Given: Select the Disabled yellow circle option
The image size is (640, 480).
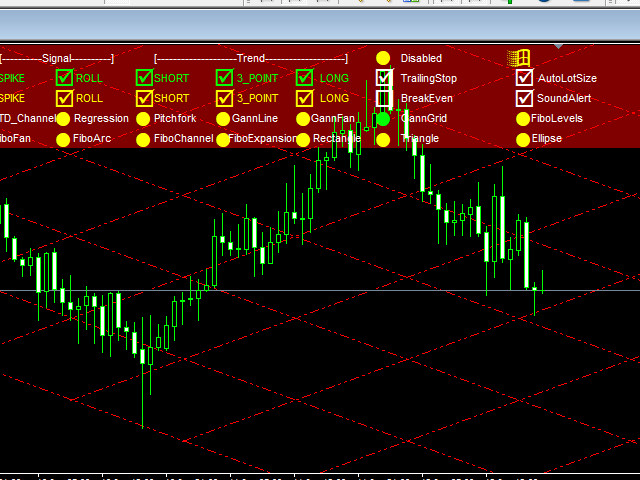Looking at the screenshot, I should point(383,58).
